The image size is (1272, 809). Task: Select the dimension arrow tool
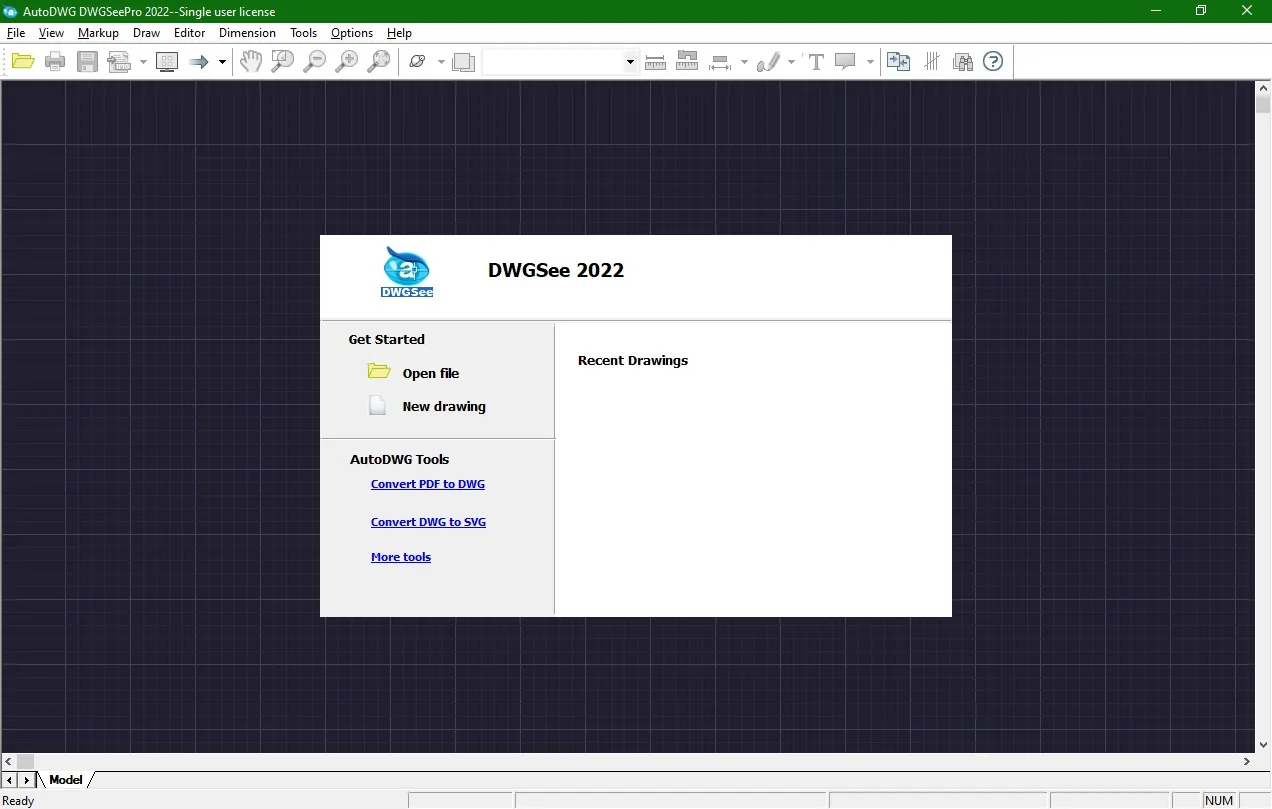(x=720, y=62)
